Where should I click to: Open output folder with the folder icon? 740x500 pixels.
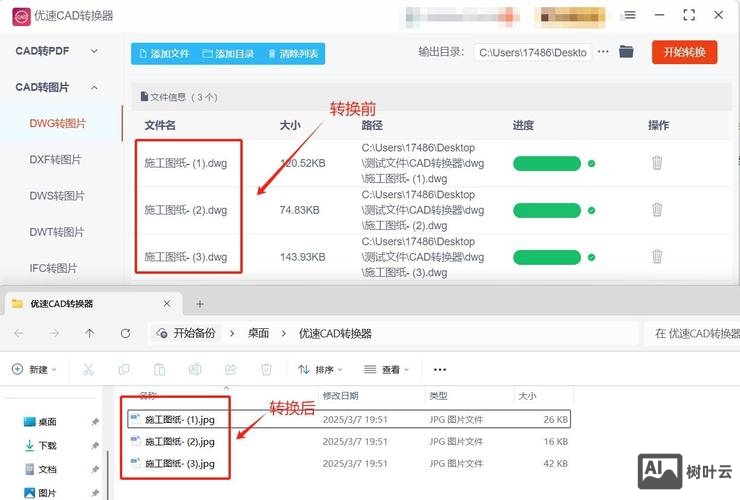pyautogui.click(x=626, y=51)
